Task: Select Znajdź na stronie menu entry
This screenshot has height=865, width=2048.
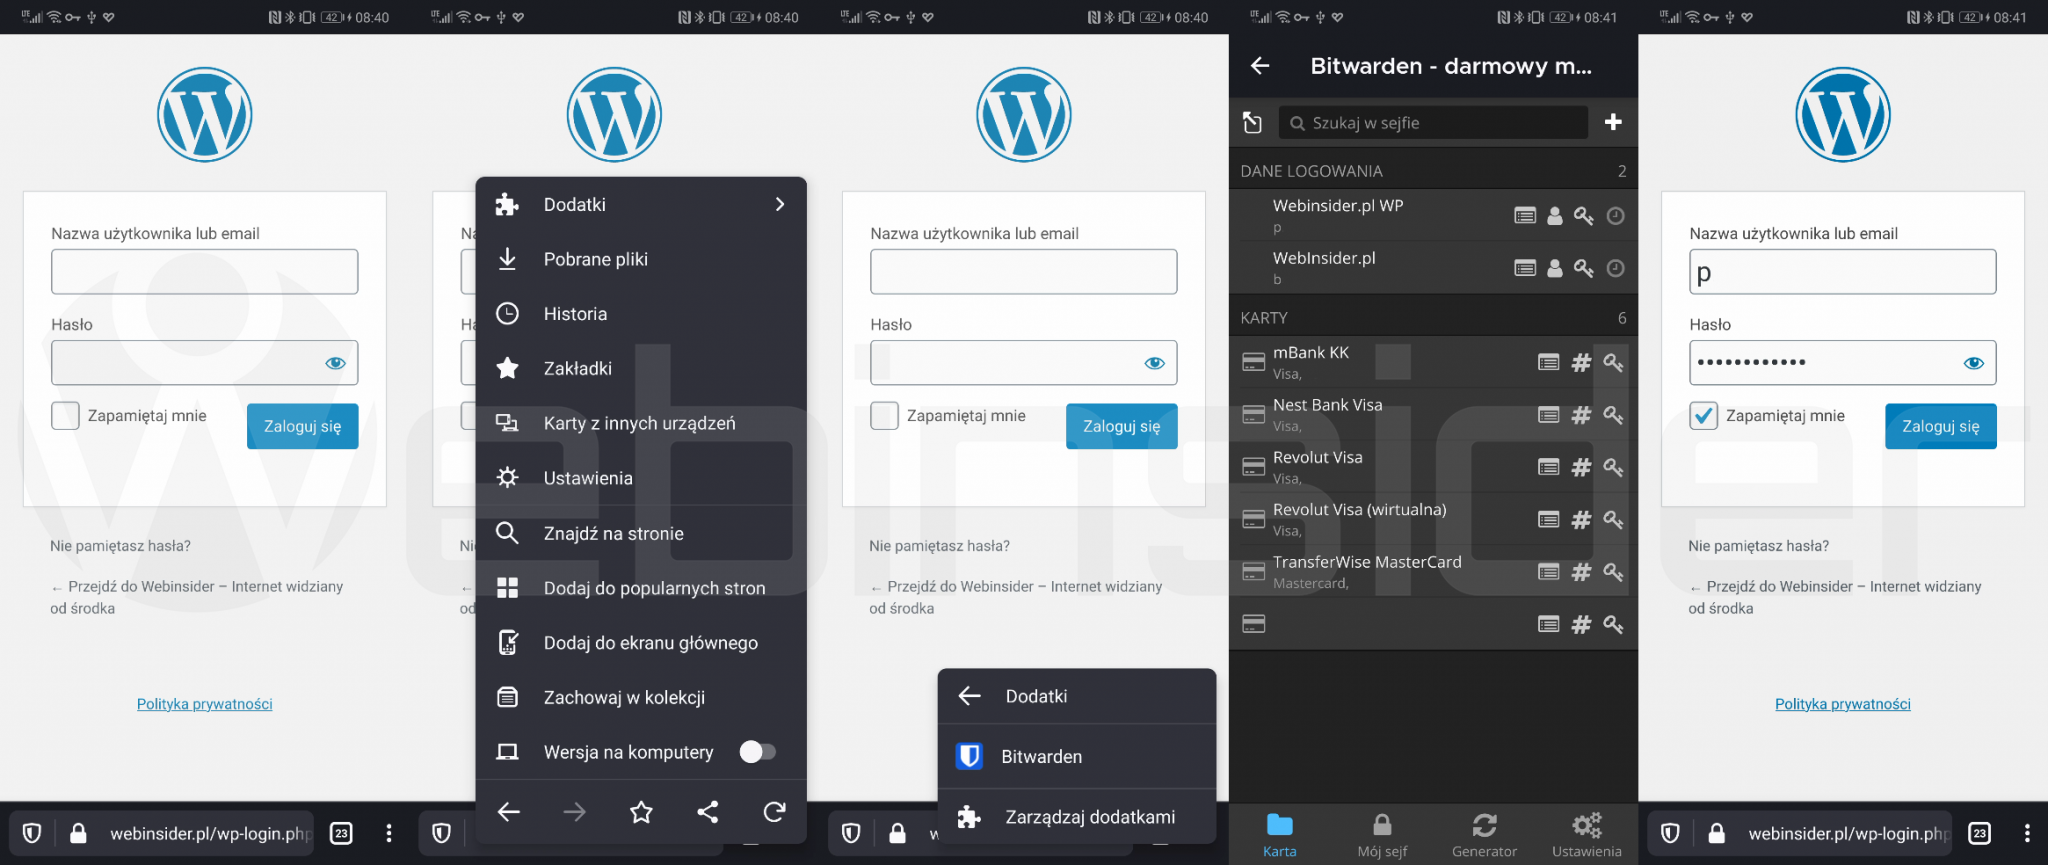Action: tap(641, 533)
